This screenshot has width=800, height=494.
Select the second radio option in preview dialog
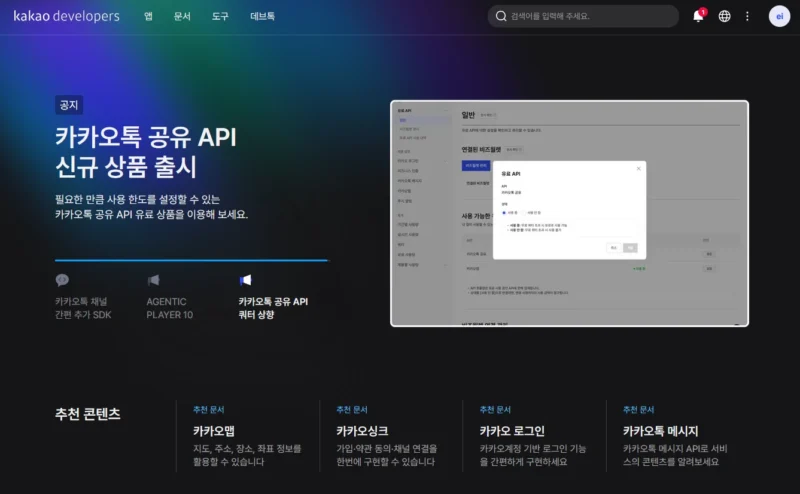pos(524,213)
